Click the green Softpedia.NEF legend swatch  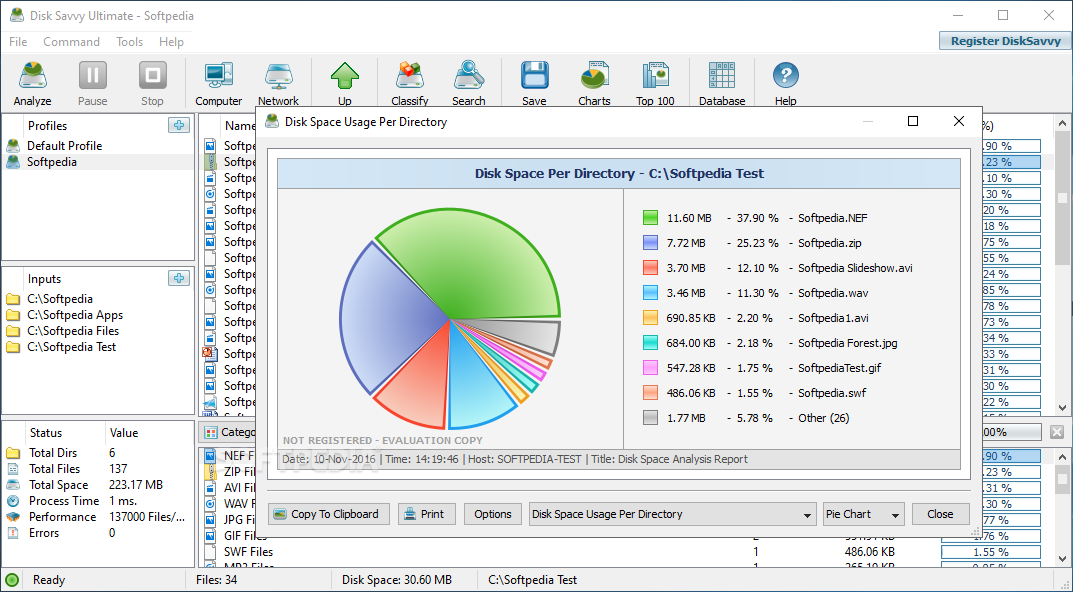click(x=650, y=218)
